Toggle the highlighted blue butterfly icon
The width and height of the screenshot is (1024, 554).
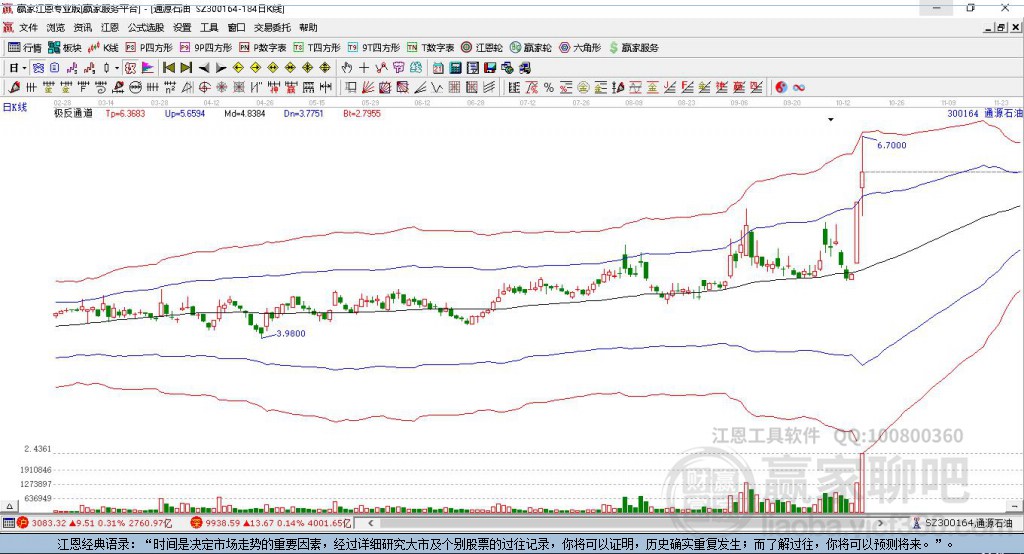(38, 68)
